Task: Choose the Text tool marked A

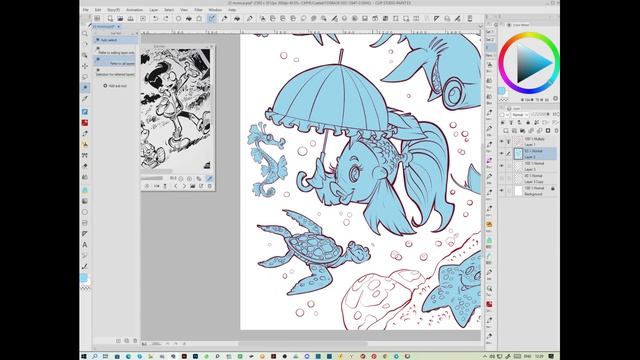Action: (85, 245)
